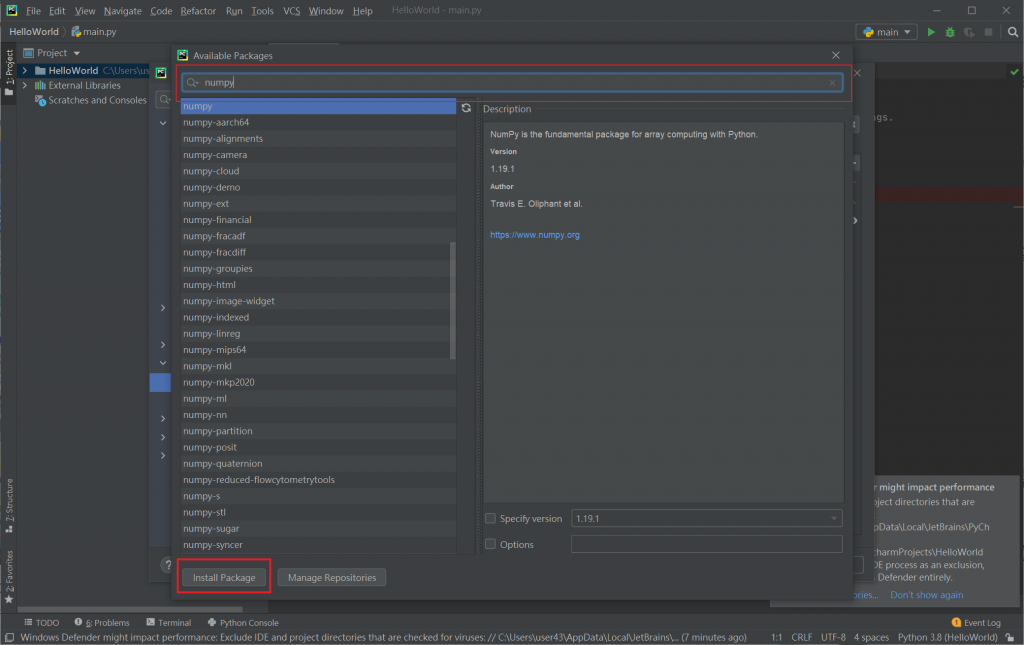The image size is (1024, 645).
Task: Click the 4 spaces indent status
Action: tap(871, 637)
